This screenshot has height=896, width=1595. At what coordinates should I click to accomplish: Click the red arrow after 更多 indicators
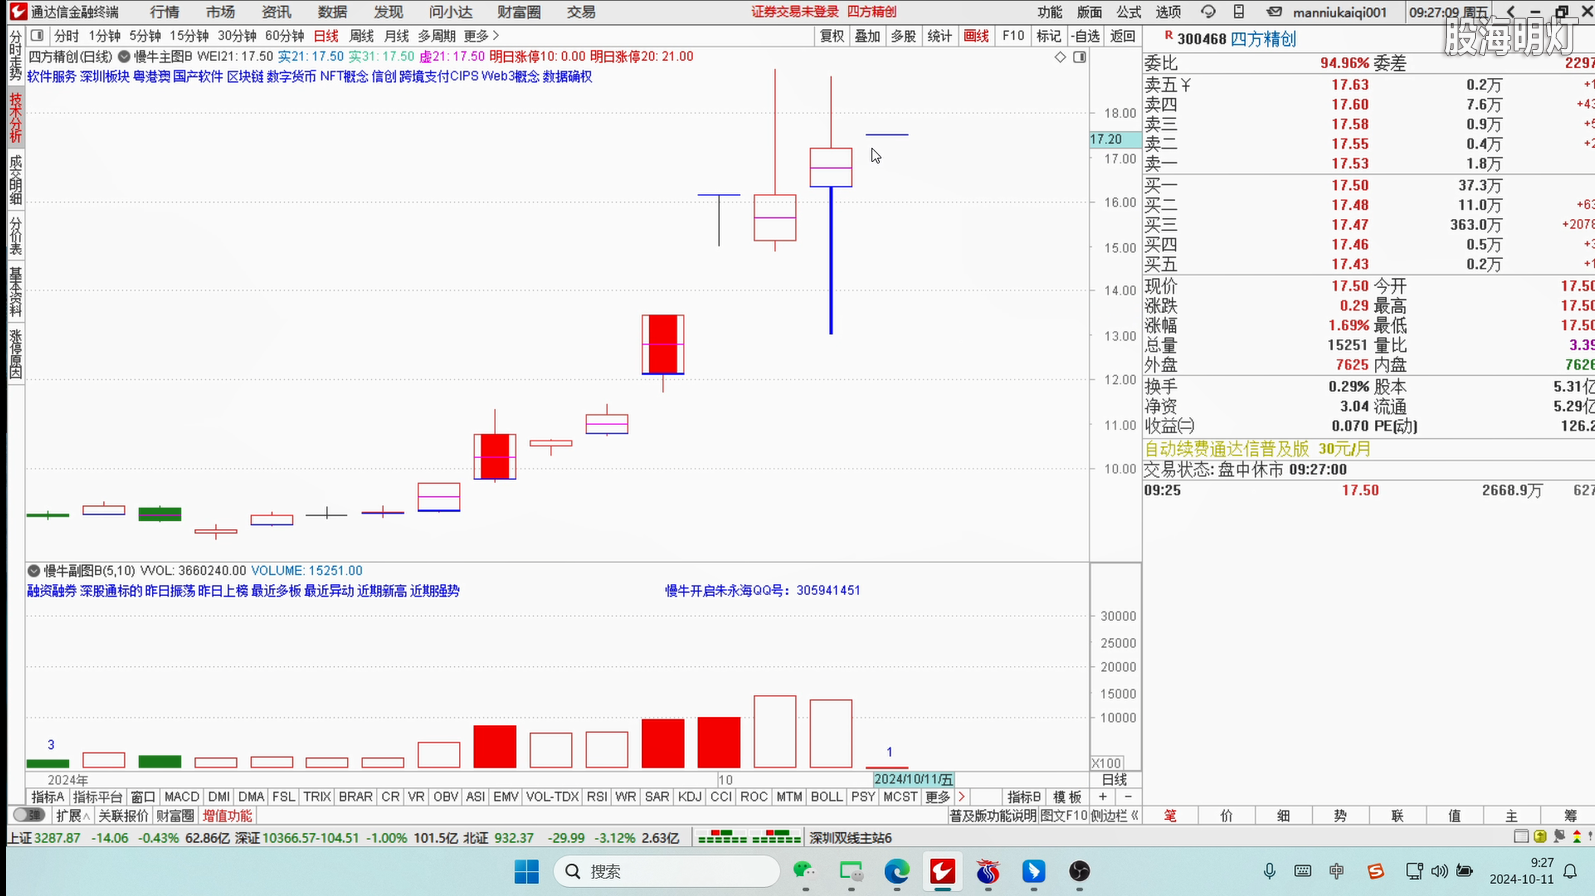click(962, 797)
